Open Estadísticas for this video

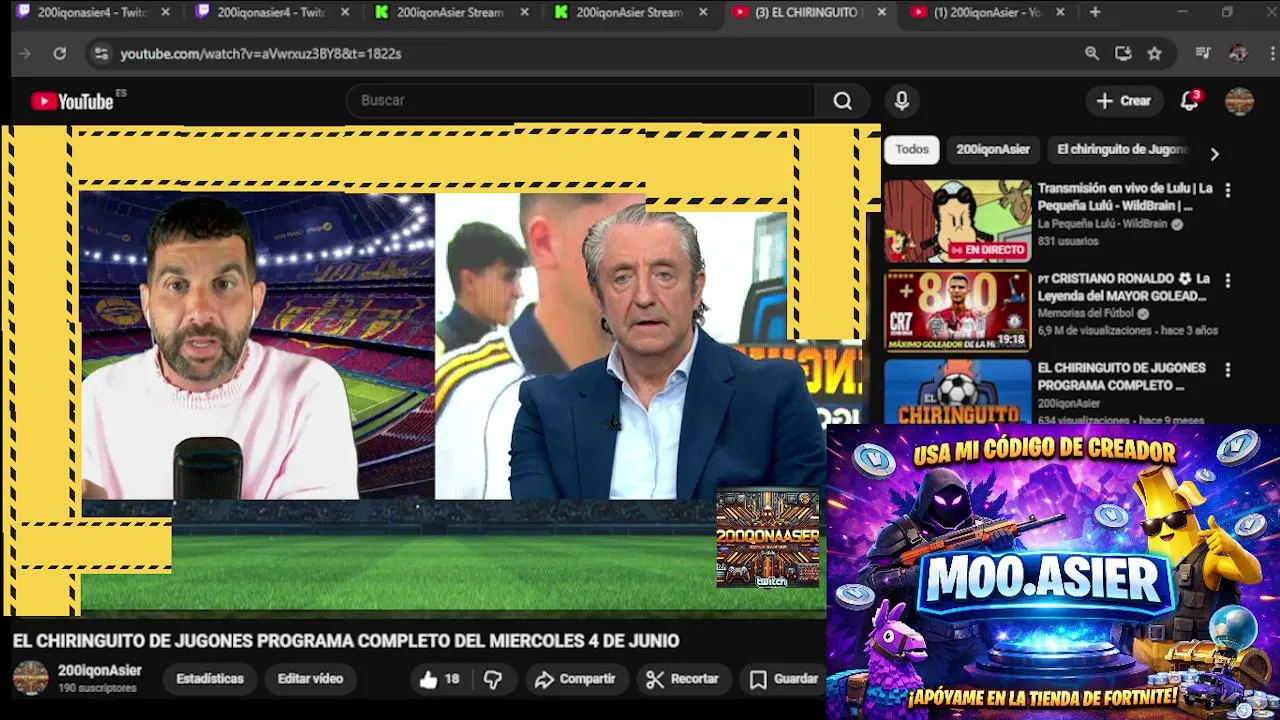click(210, 679)
